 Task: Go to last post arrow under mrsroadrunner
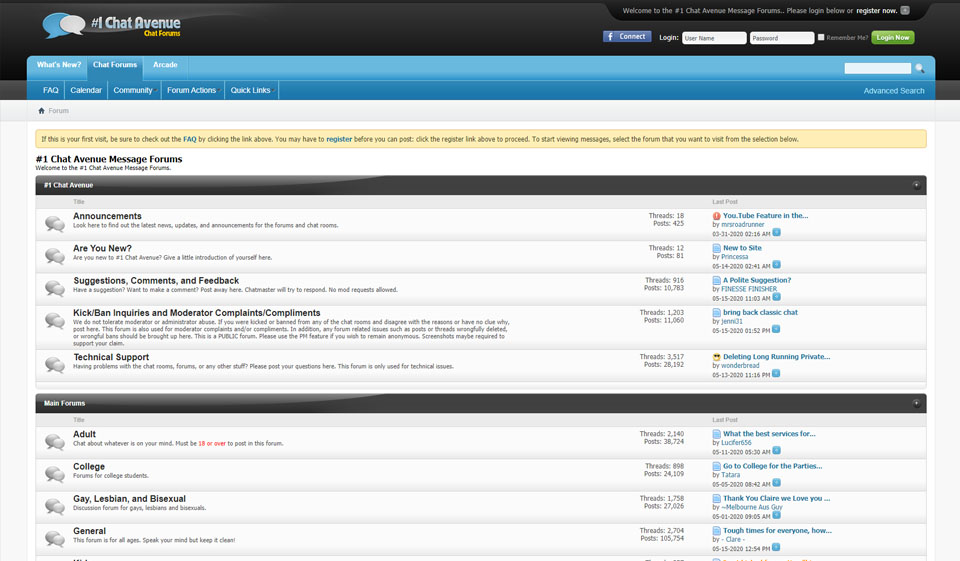pos(776,234)
